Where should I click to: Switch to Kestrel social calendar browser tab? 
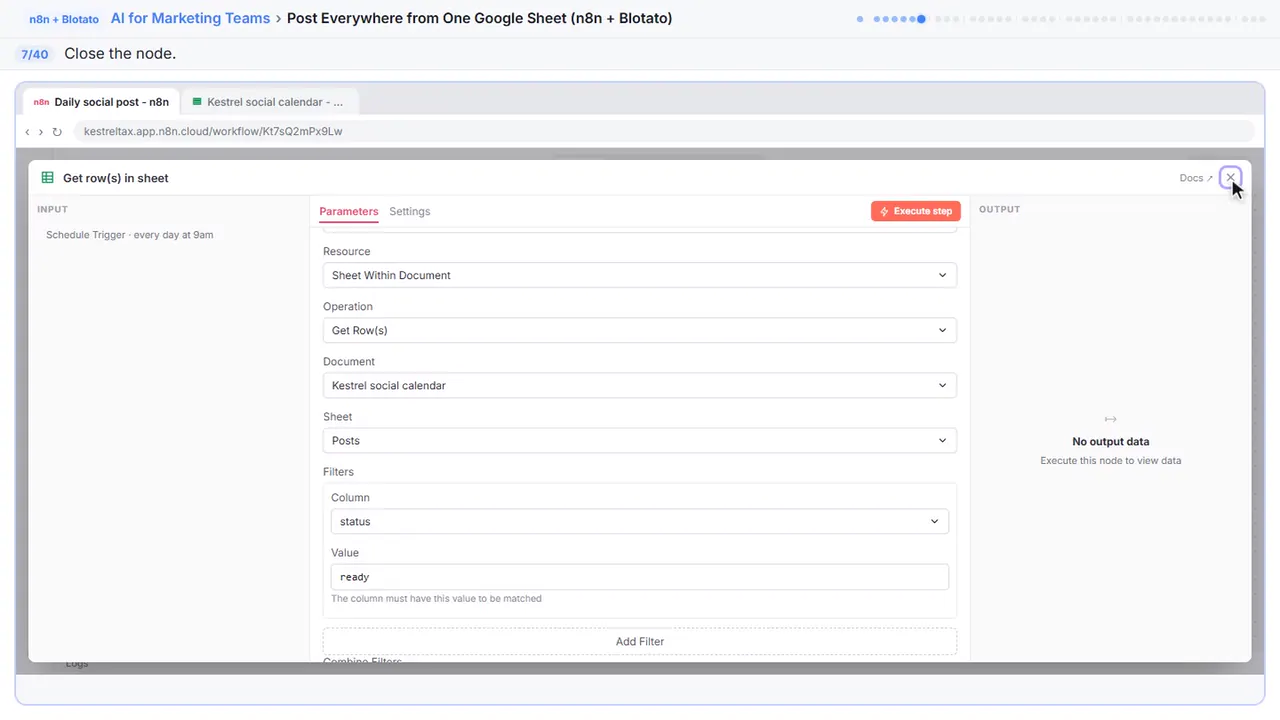click(270, 102)
